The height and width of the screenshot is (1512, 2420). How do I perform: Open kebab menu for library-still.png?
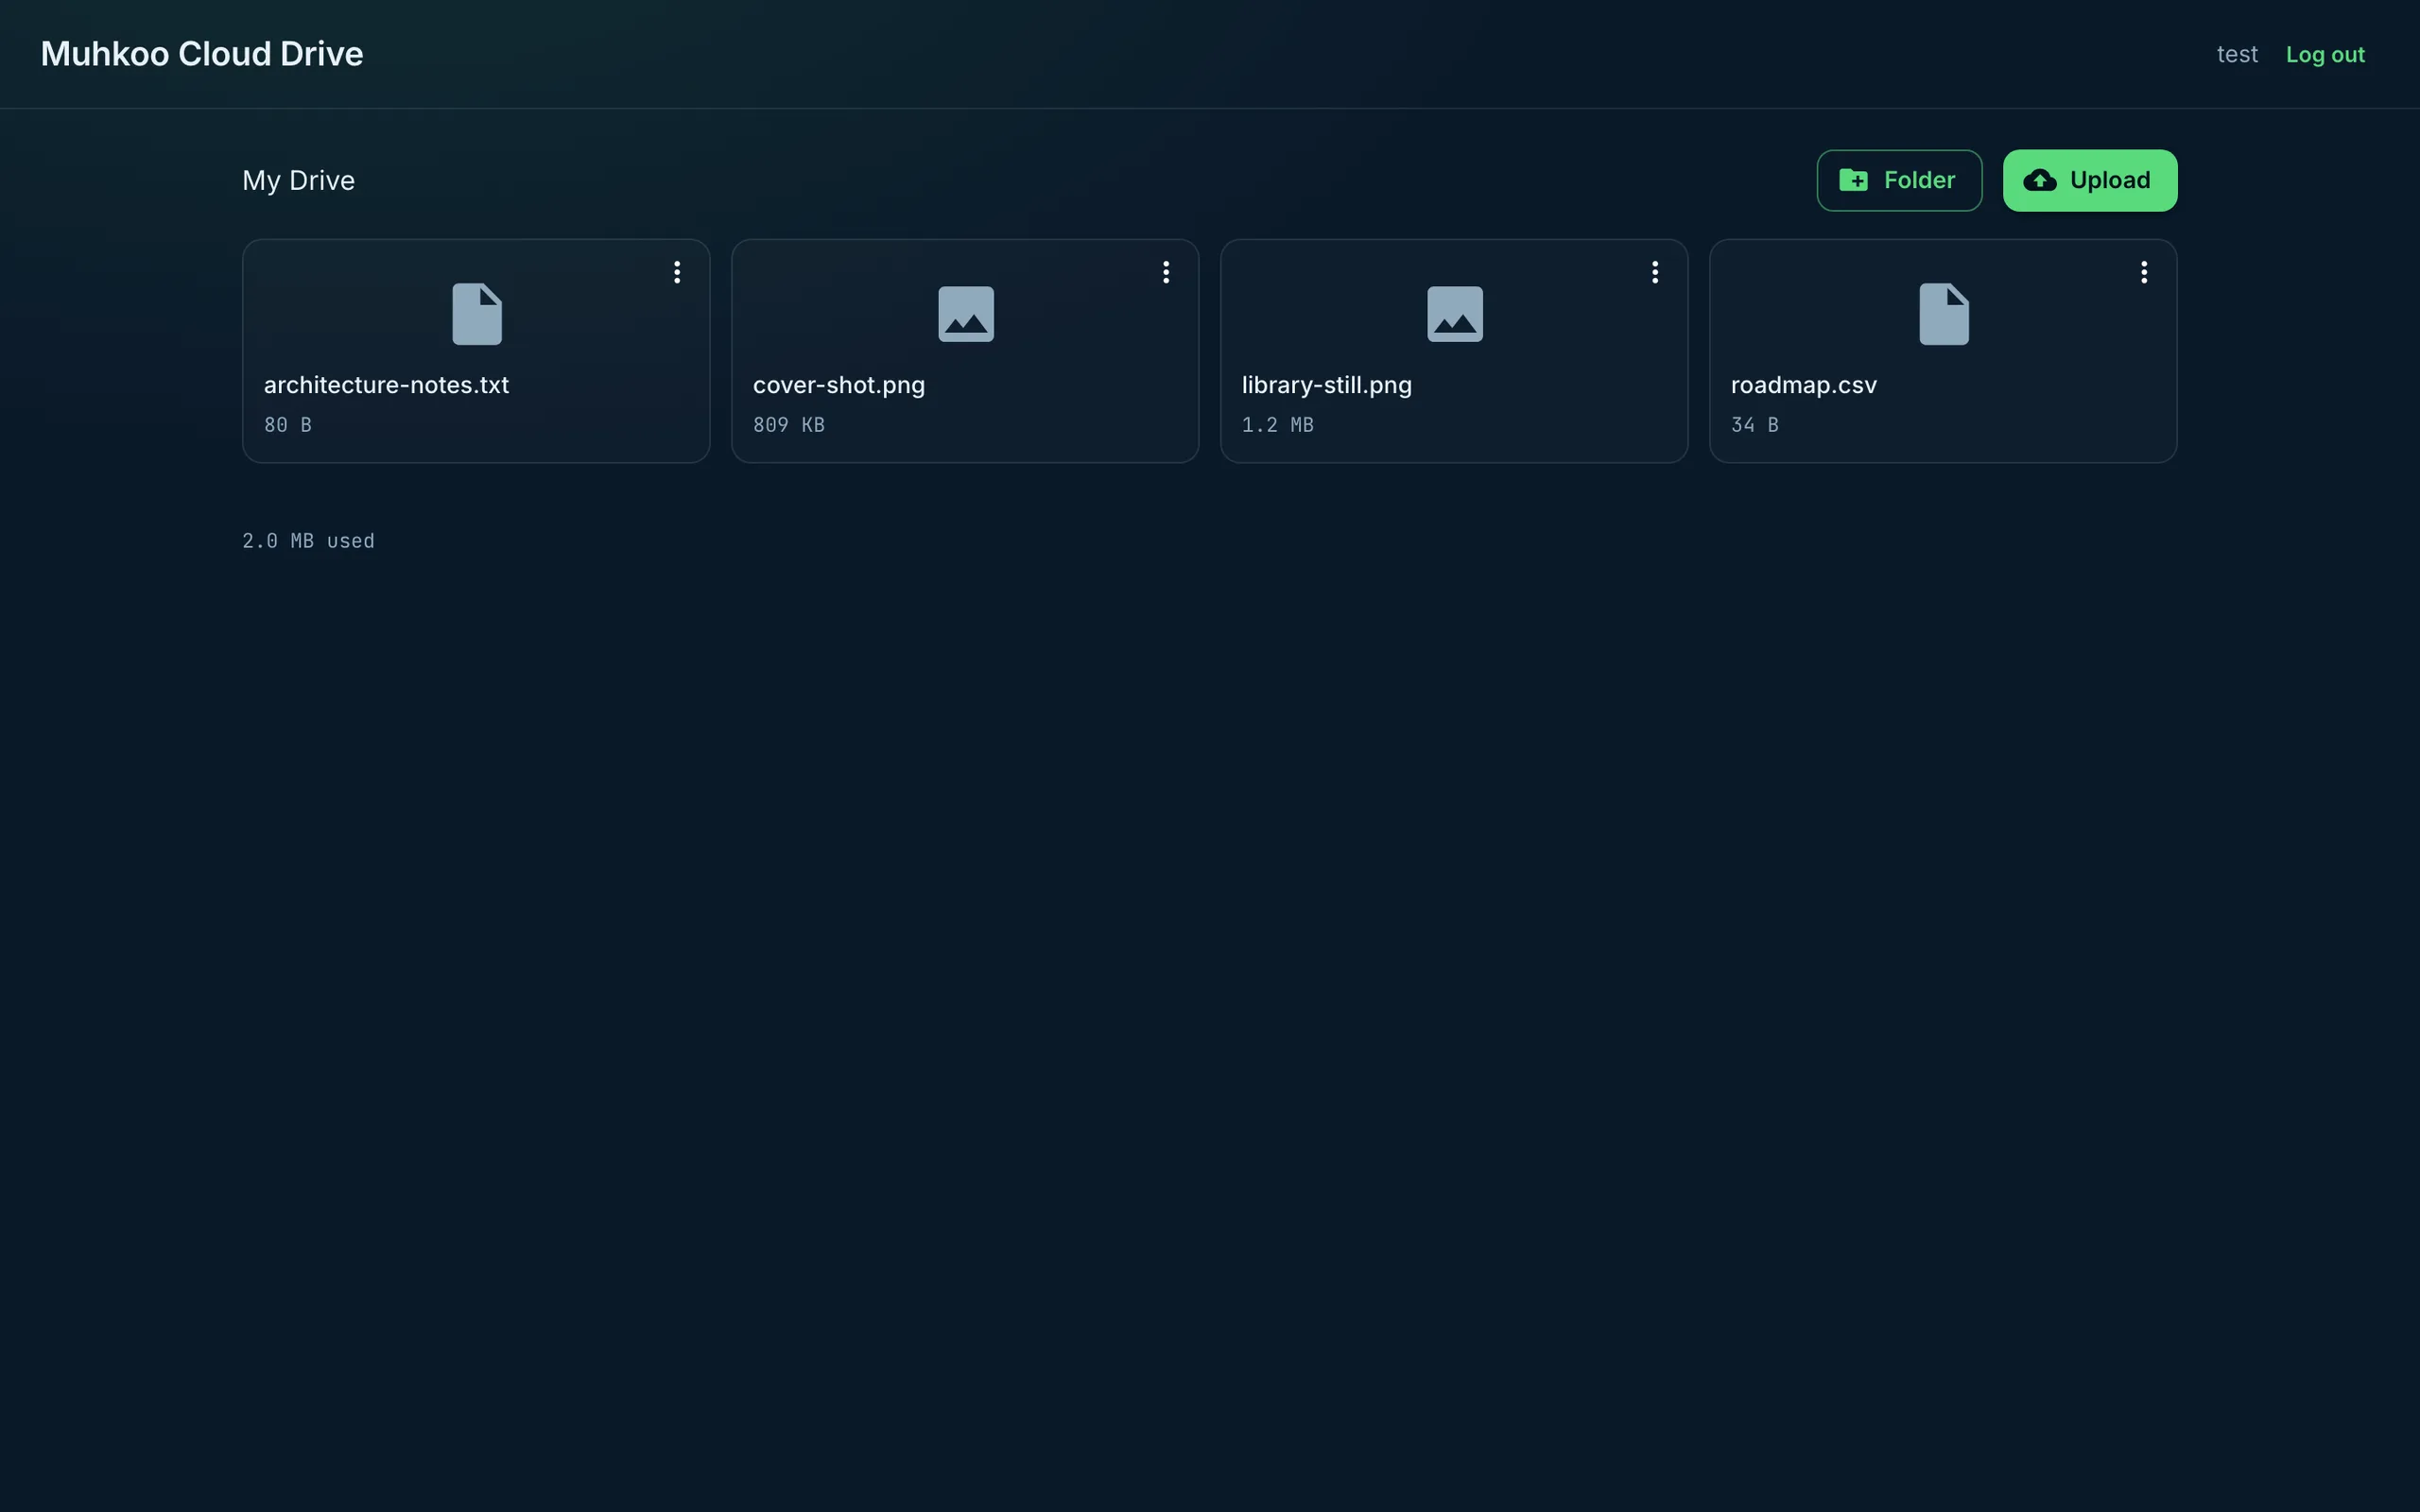(x=1655, y=272)
